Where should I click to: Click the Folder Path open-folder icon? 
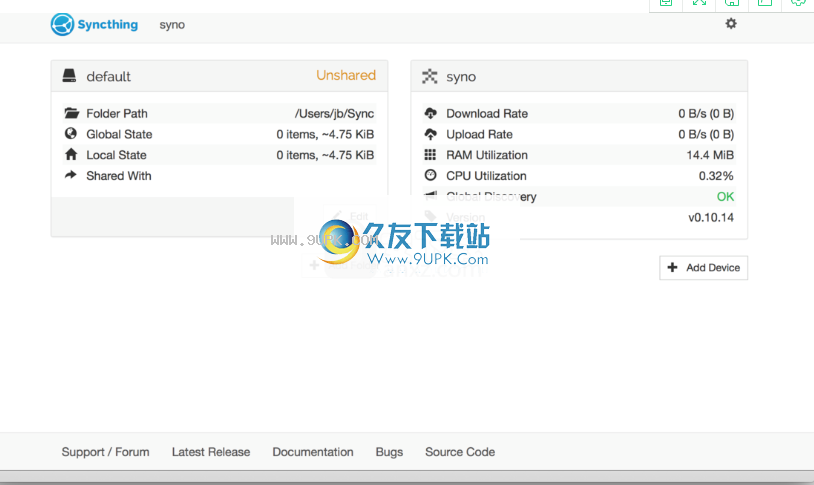72,113
